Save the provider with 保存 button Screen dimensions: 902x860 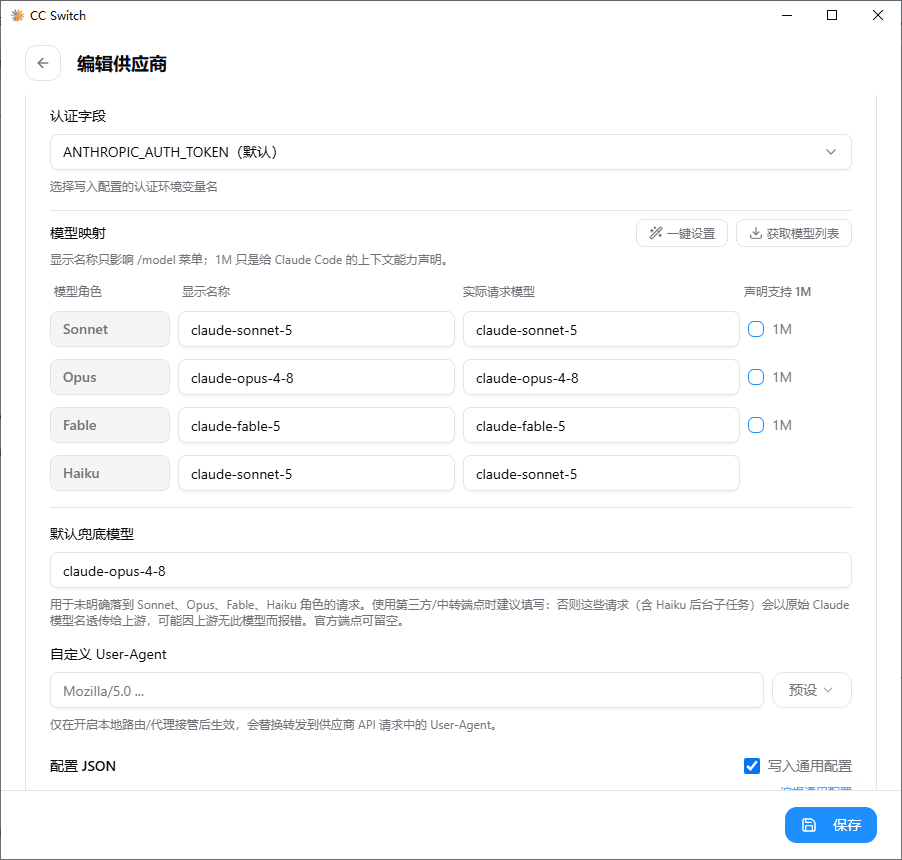pos(831,825)
